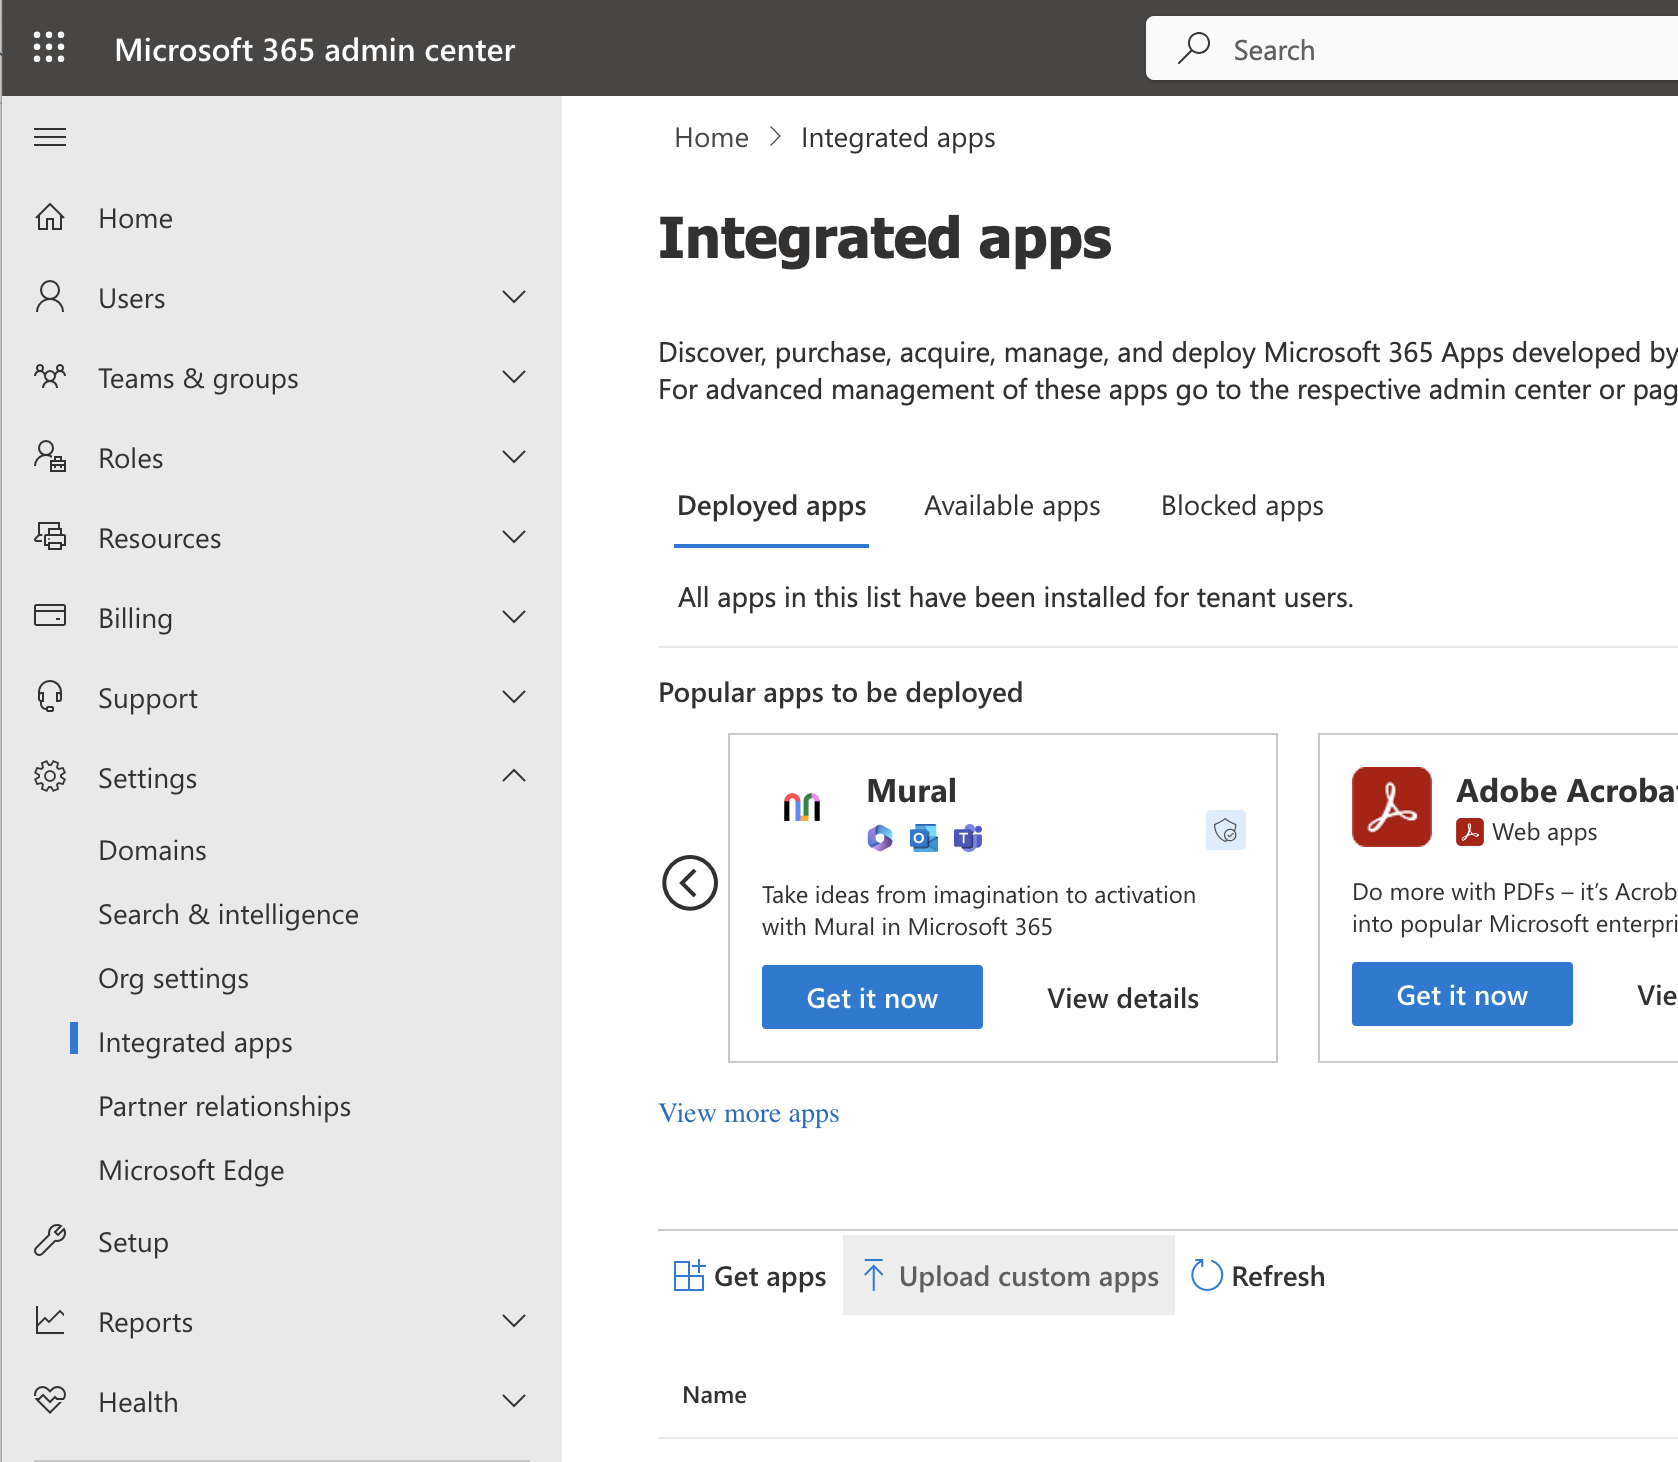1678x1462 pixels.
Task: Select the Outlook icon on the Mural card
Action: click(923, 838)
